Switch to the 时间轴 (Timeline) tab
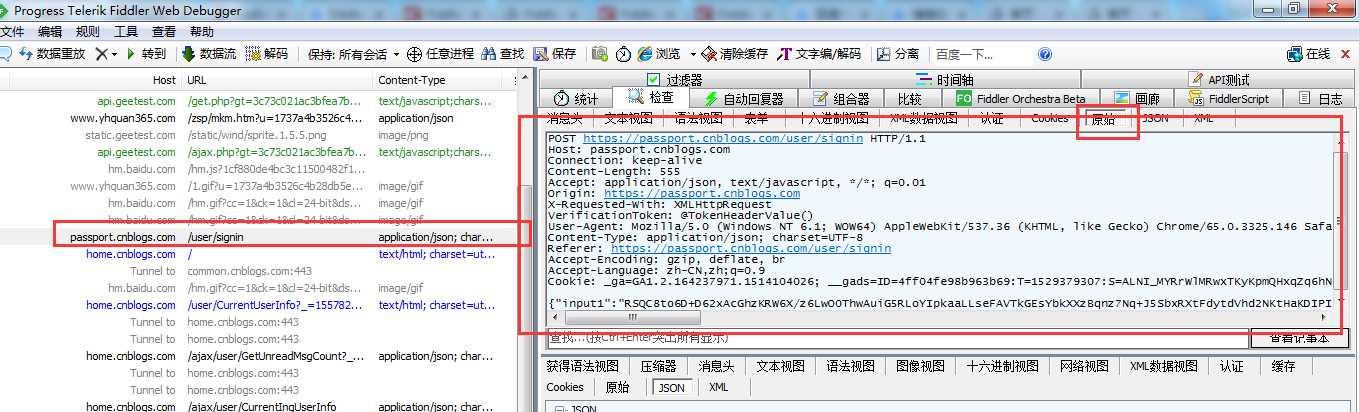Image resolution: width=1359 pixels, height=412 pixels. pyautogui.click(x=945, y=80)
